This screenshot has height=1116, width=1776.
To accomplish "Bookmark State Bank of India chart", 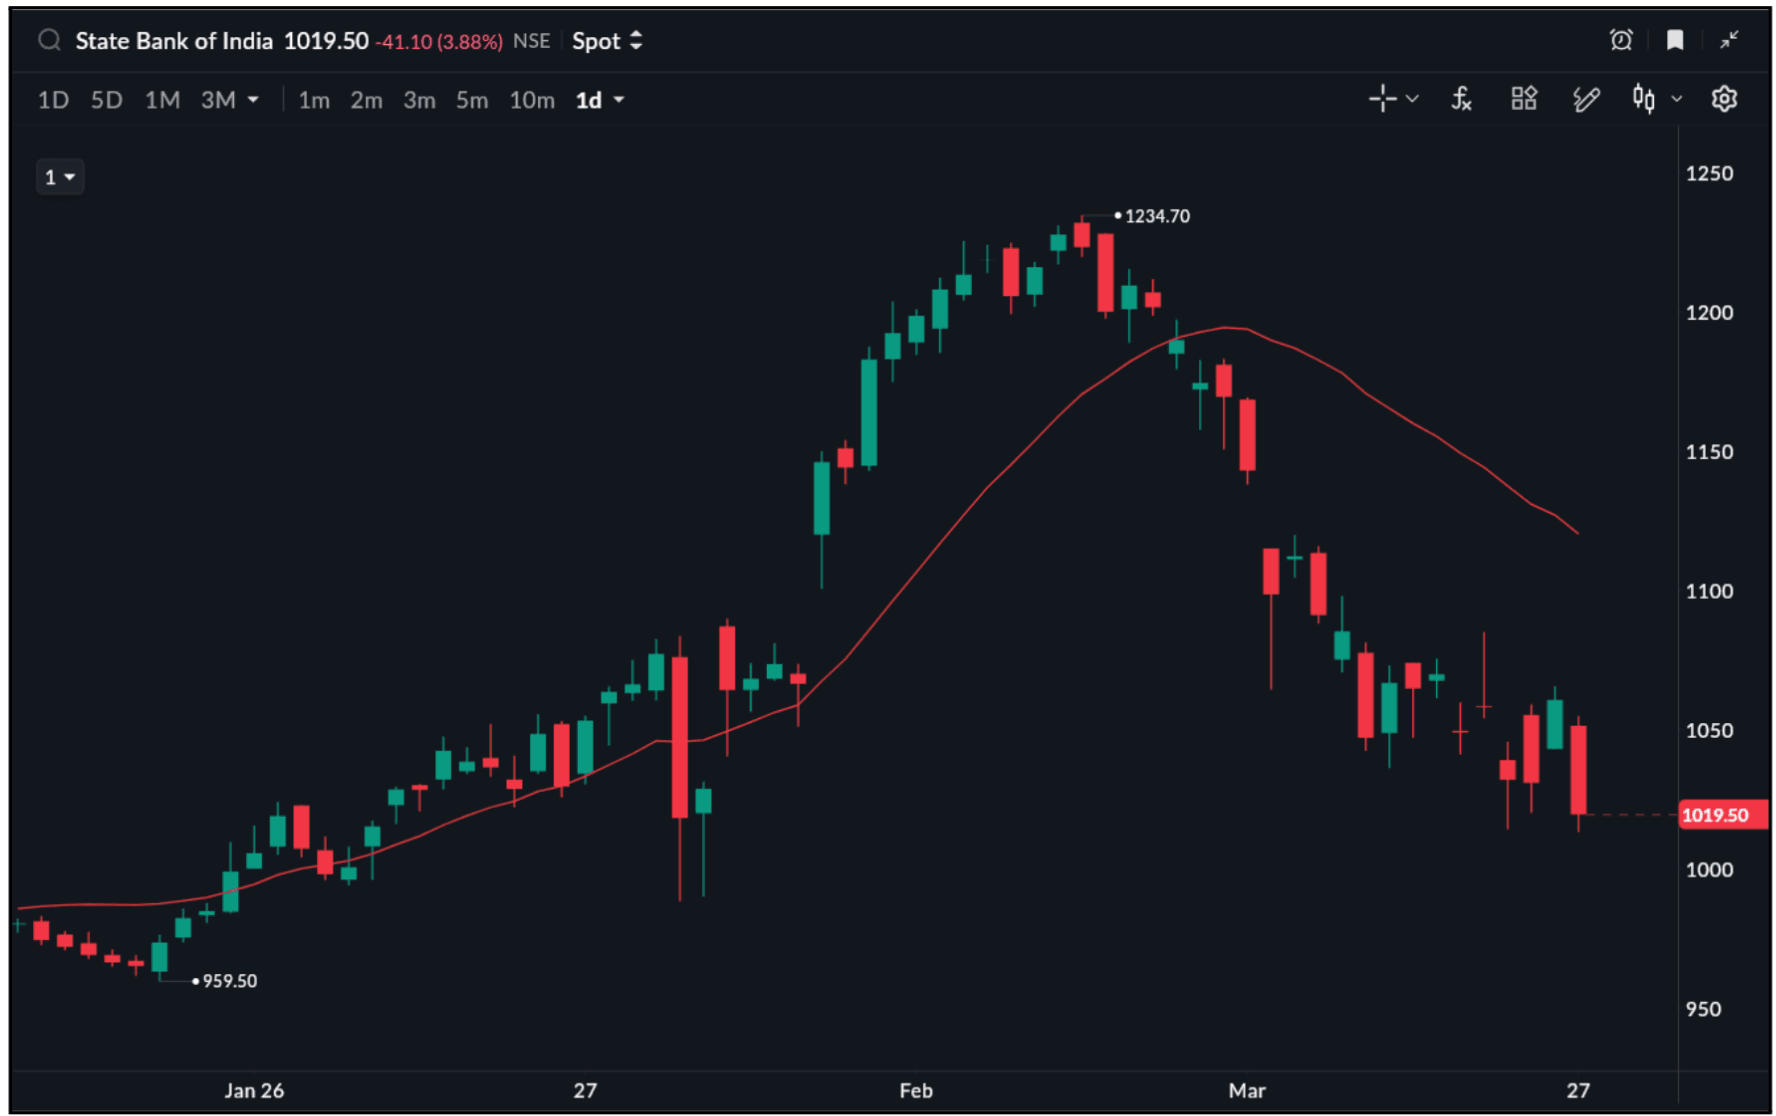I will pyautogui.click(x=1675, y=40).
